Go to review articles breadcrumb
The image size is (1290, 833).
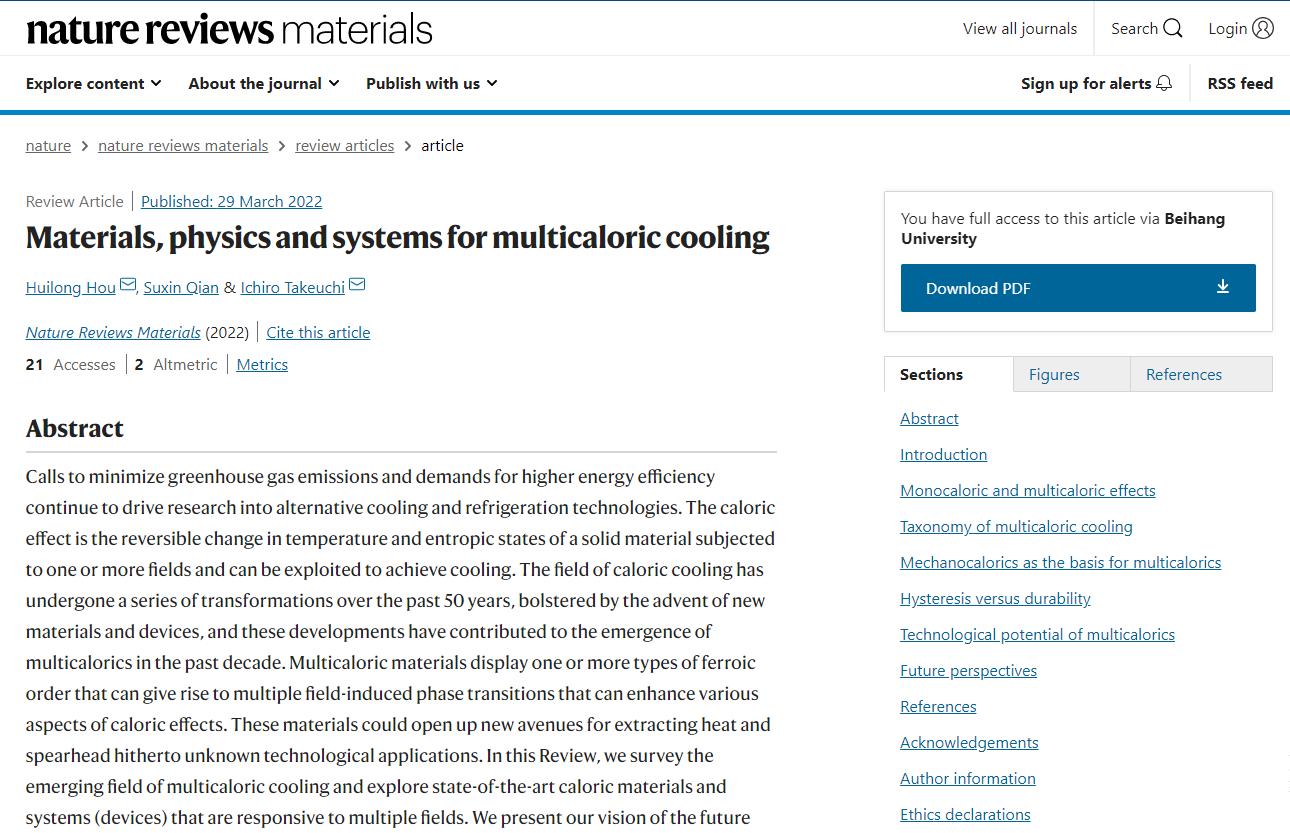pyautogui.click(x=344, y=145)
